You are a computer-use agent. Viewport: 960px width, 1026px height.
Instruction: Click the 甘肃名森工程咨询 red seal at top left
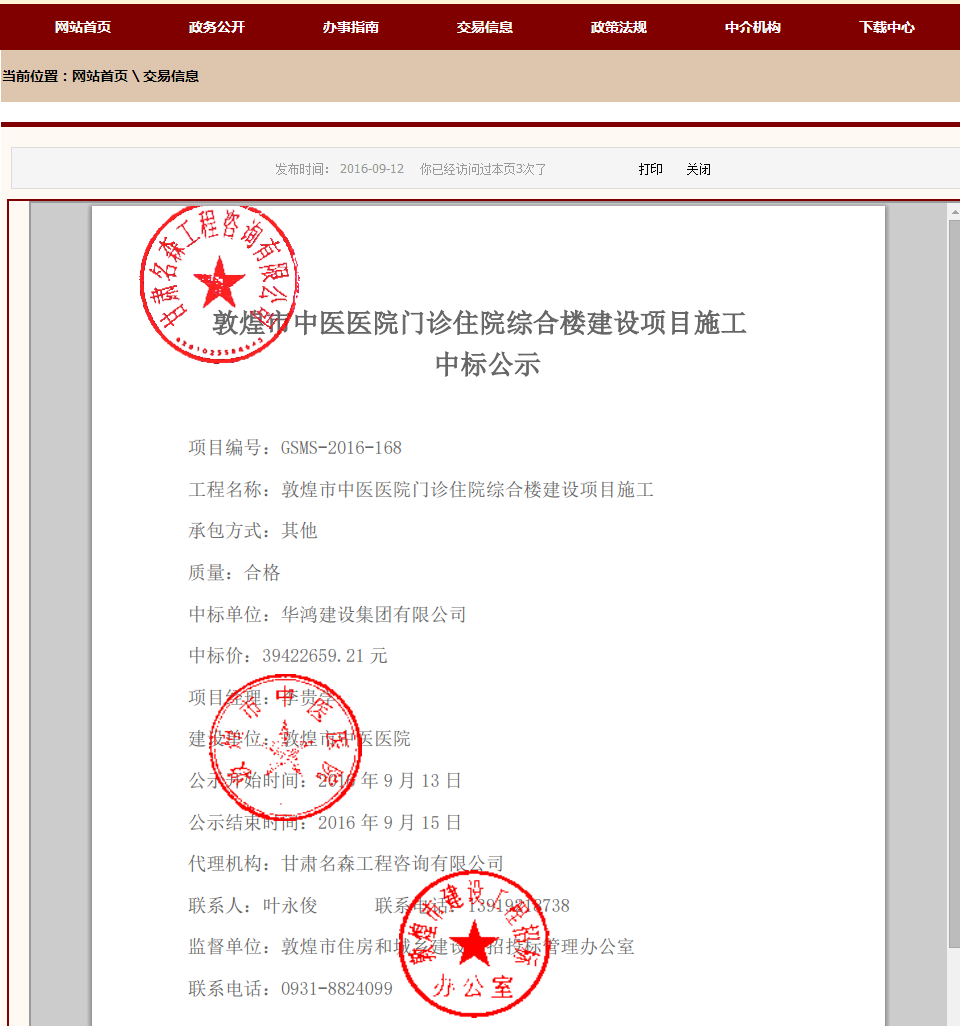[218, 282]
